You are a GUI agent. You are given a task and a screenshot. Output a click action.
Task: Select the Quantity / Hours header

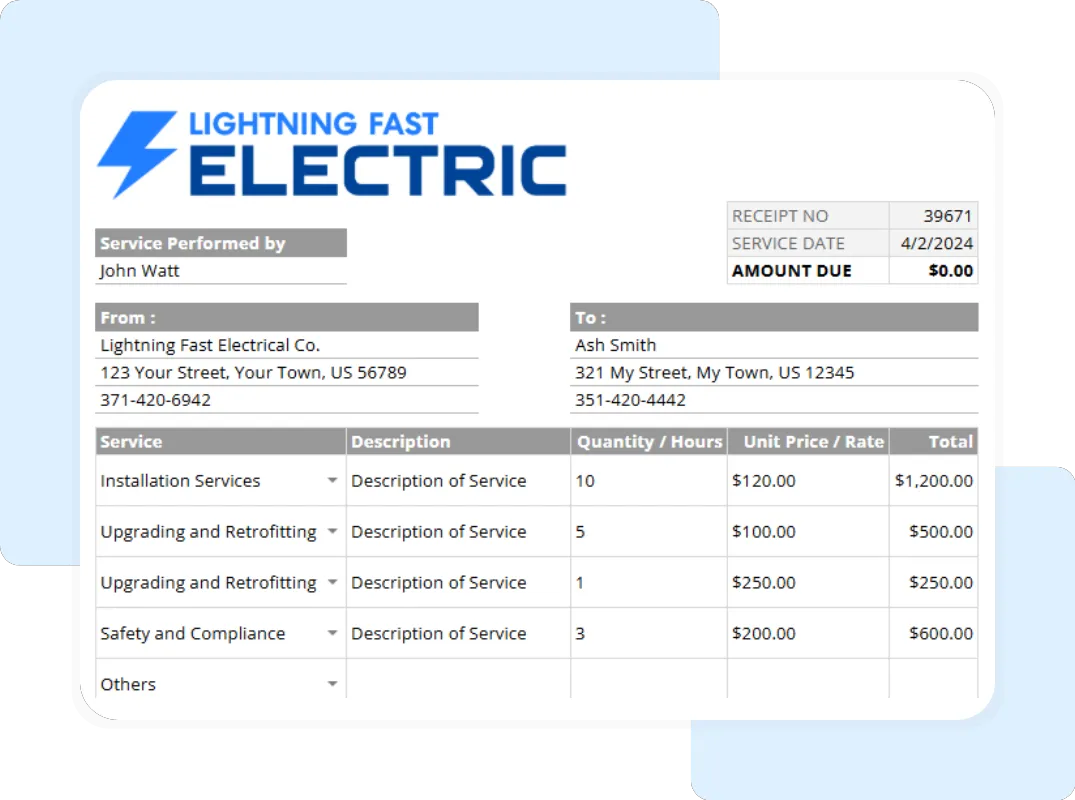(x=648, y=441)
